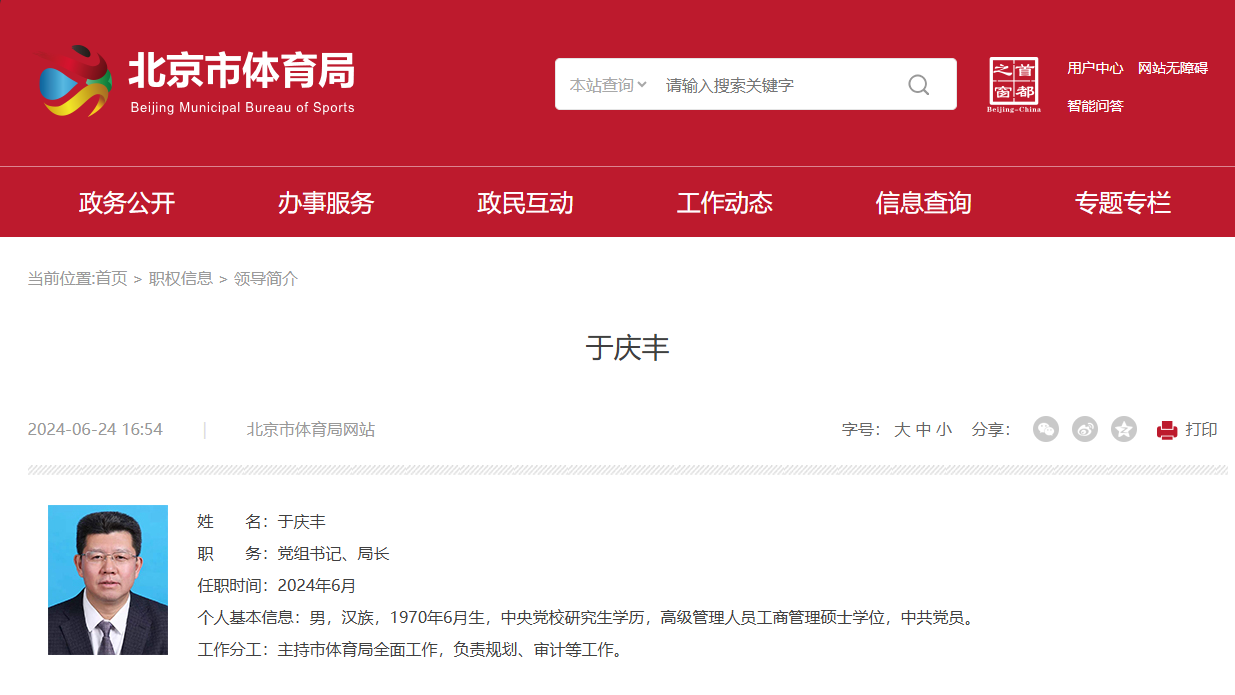Viewport: 1235px width, 695px height.
Task: Open the 网站无障碍 accessibility link
Action: click(1172, 68)
